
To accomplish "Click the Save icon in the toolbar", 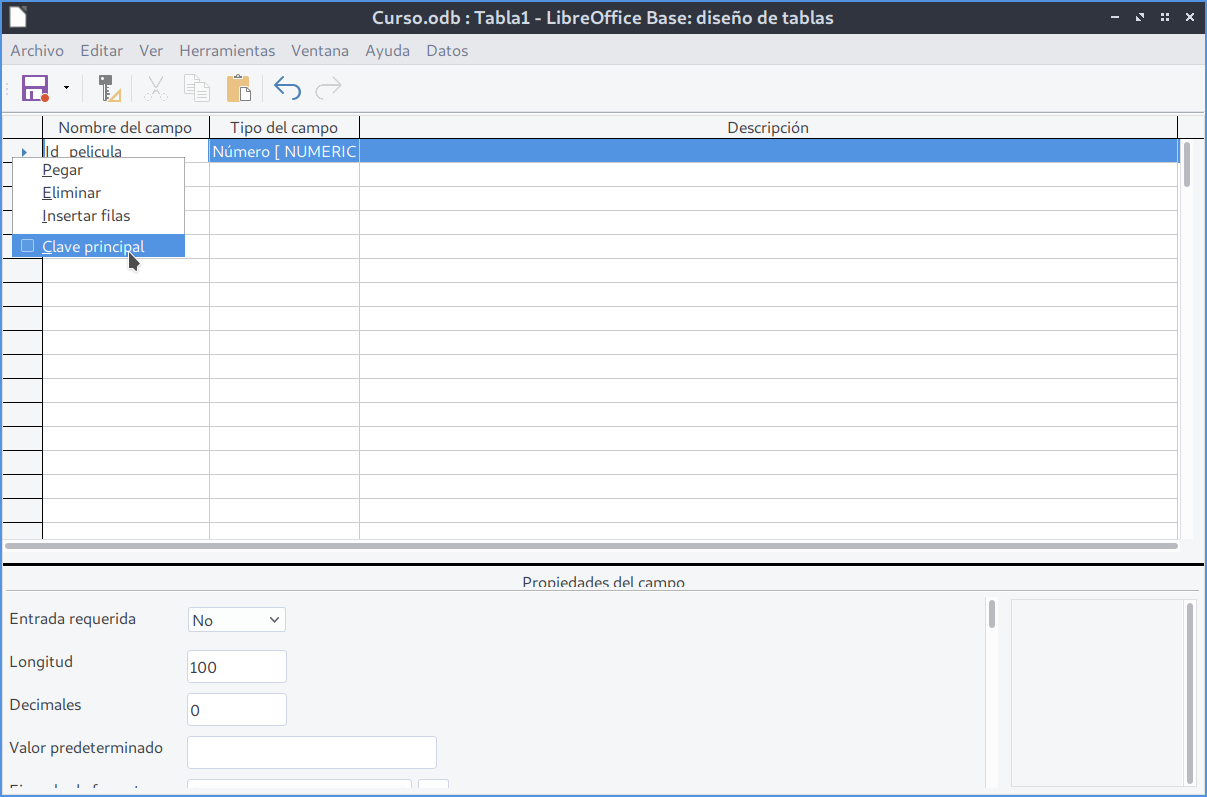I will click(35, 88).
